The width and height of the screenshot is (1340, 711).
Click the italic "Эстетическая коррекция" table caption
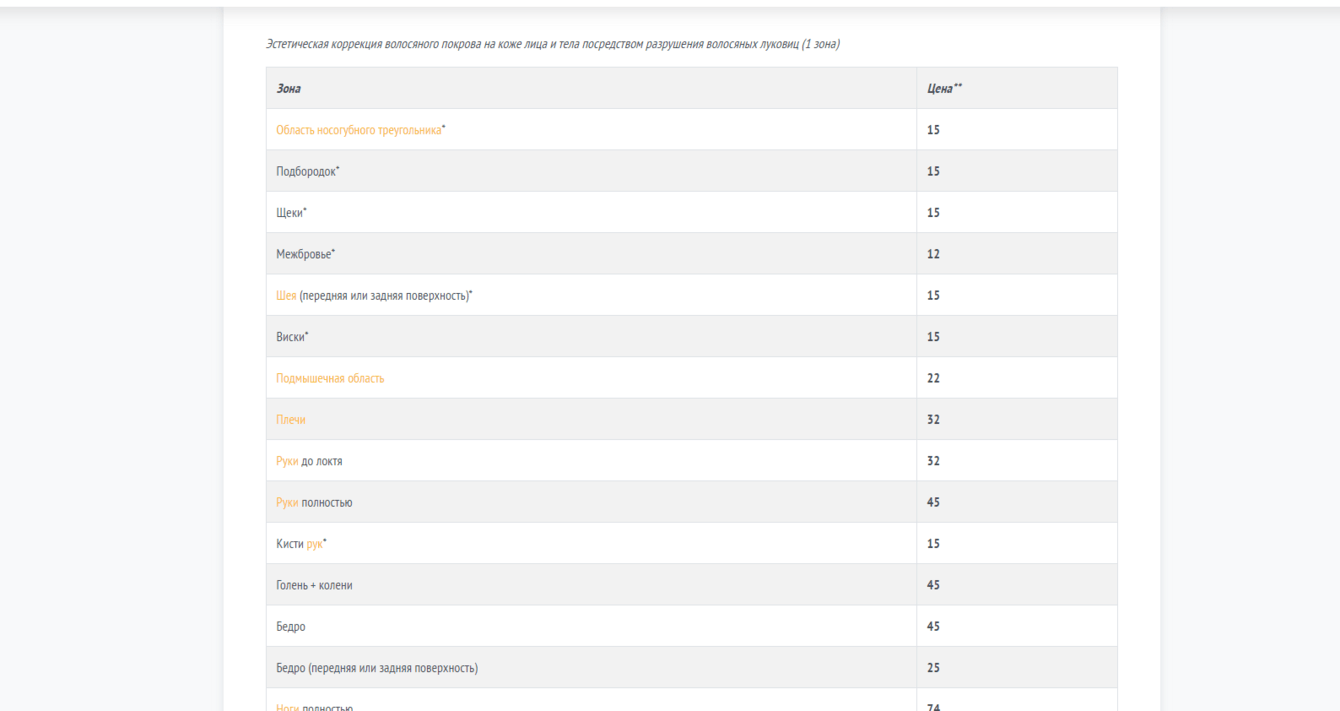pyautogui.click(x=552, y=45)
